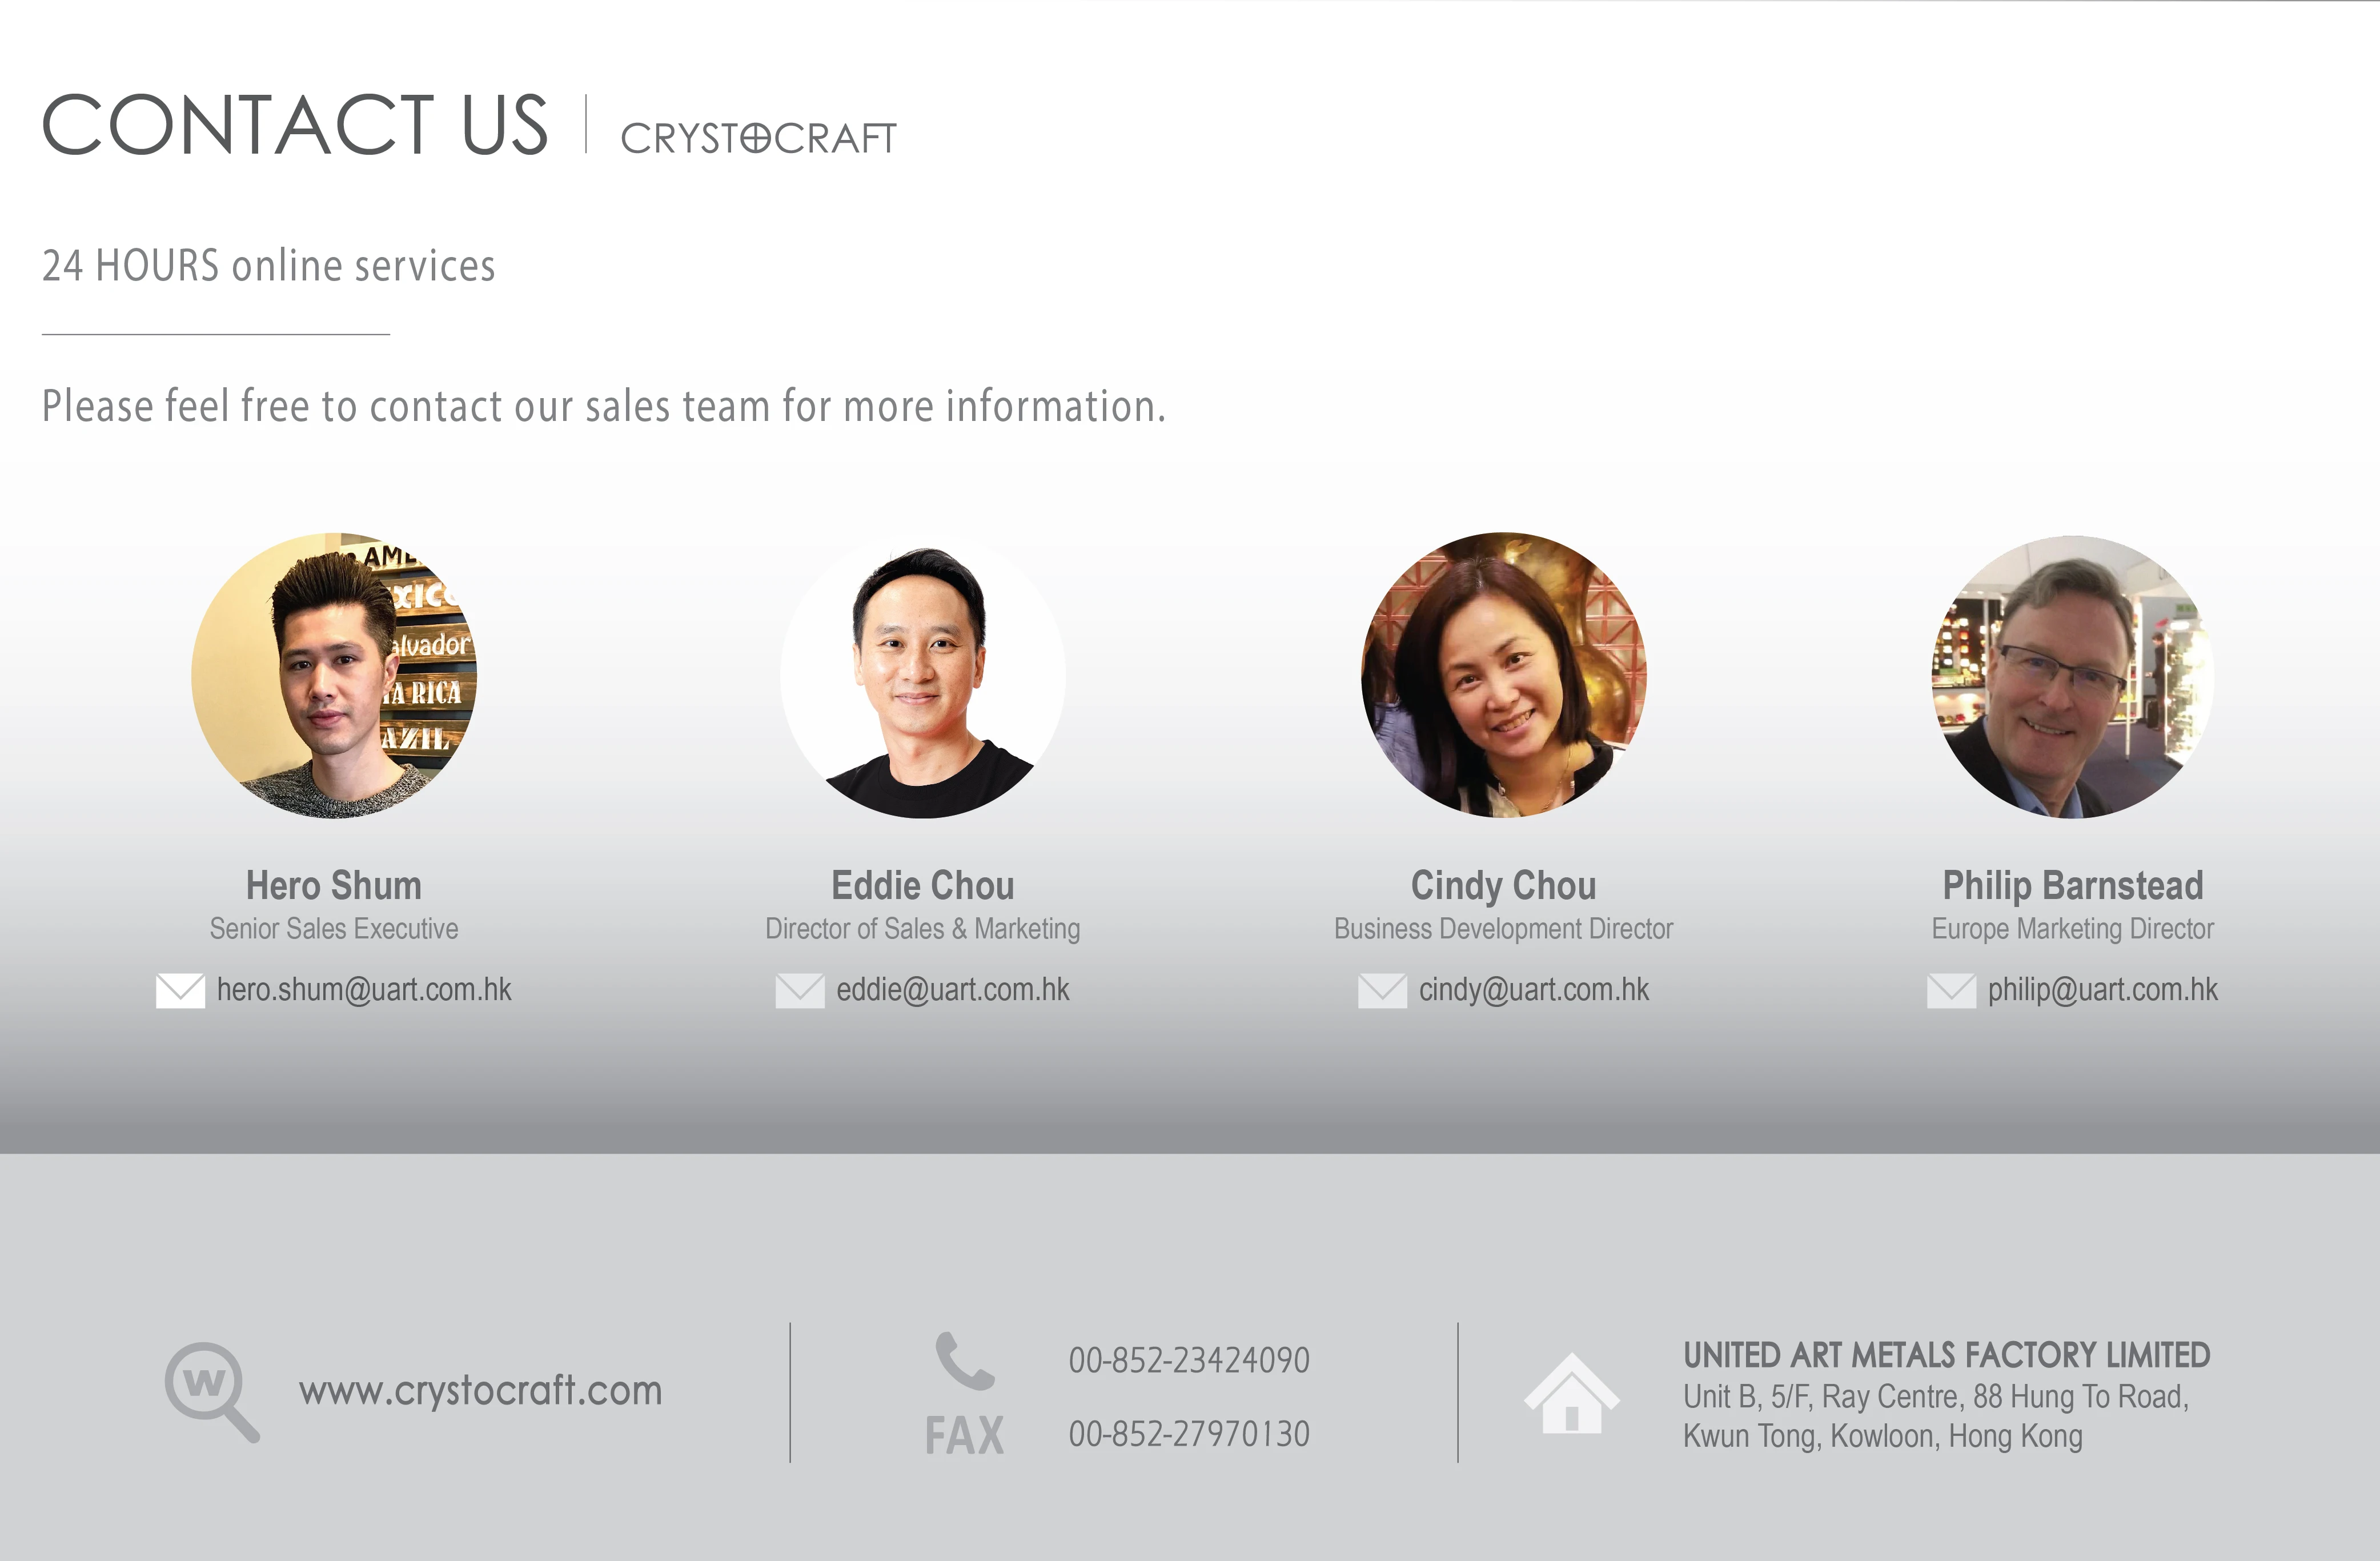2380x1561 pixels.
Task: Open the www.crystocraft.com website link
Action: (x=480, y=1391)
